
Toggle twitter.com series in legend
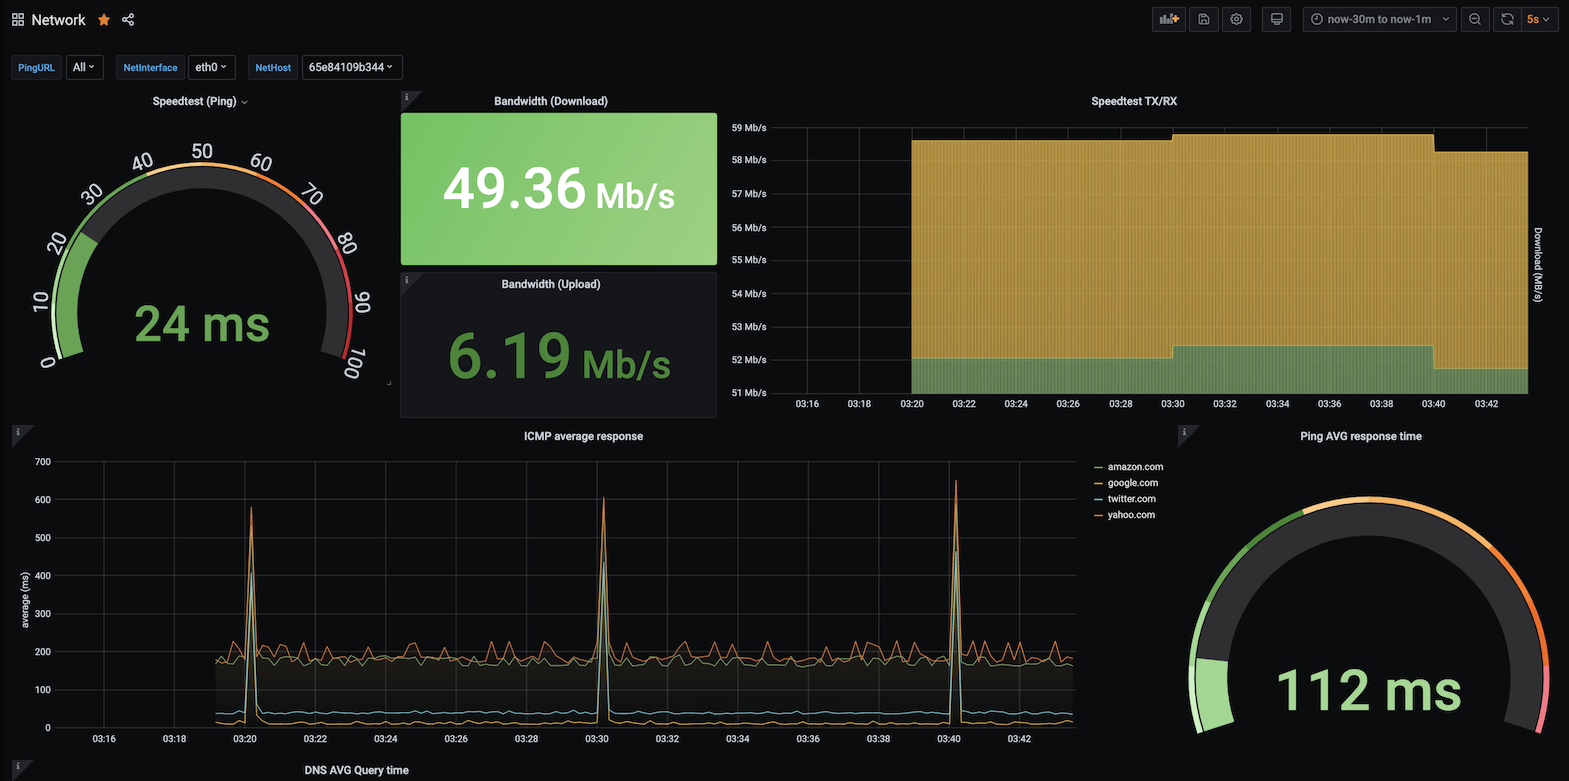(x=1132, y=499)
